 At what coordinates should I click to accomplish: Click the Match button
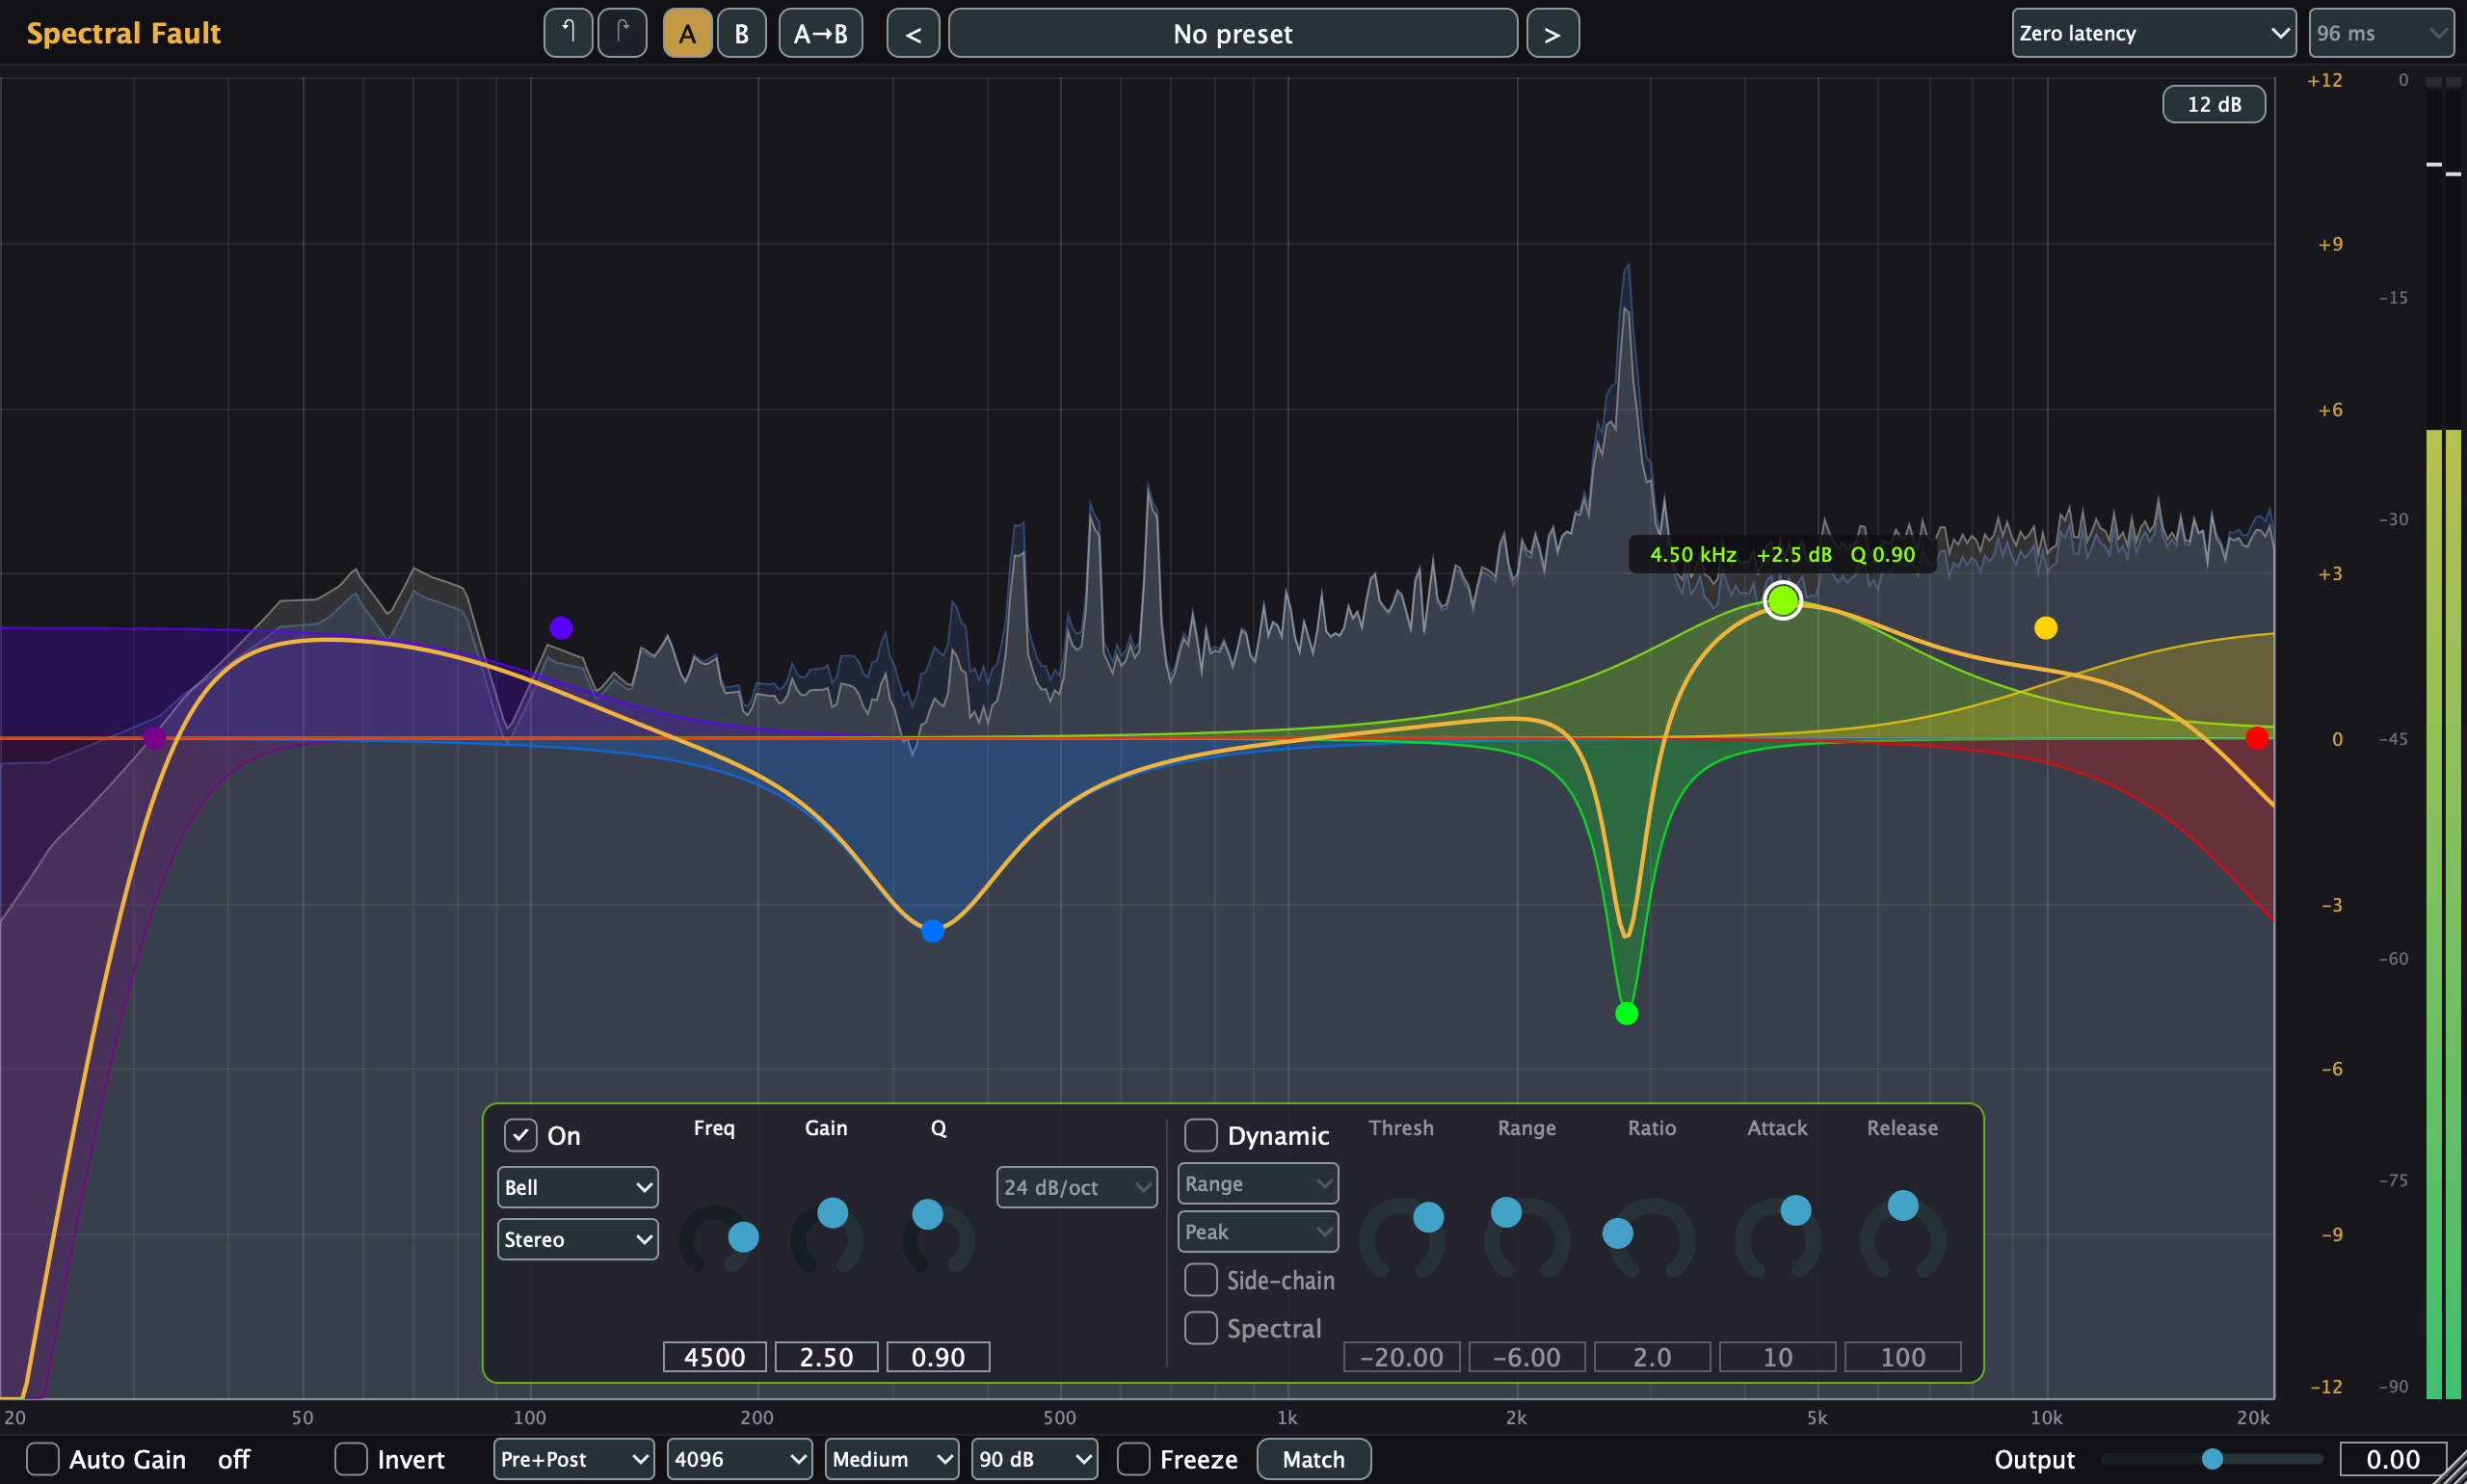tap(1313, 1459)
